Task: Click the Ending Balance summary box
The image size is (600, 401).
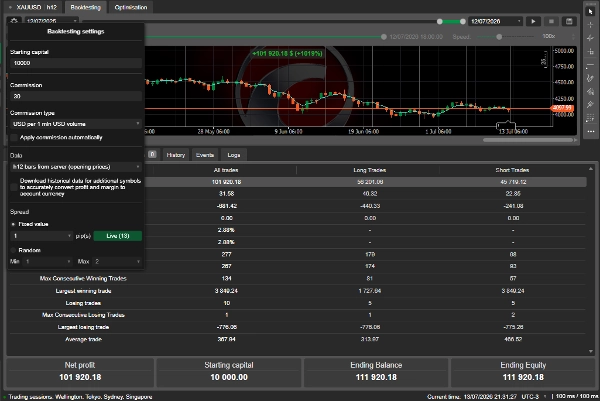Action: [x=376, y=372]
